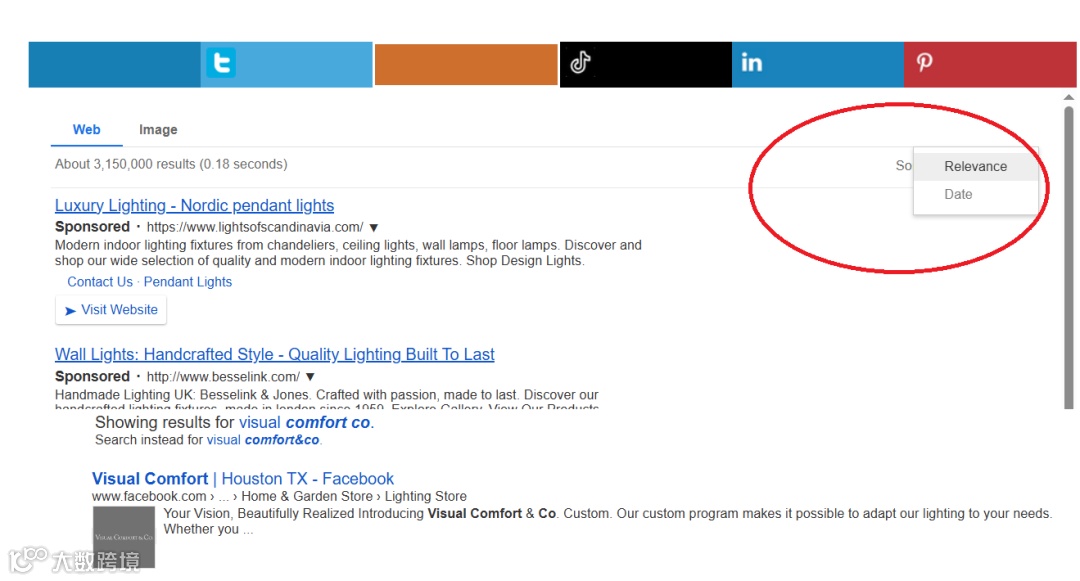
Task: Click the results vertical scrollbar
Action: click(x=1068, y=255)
